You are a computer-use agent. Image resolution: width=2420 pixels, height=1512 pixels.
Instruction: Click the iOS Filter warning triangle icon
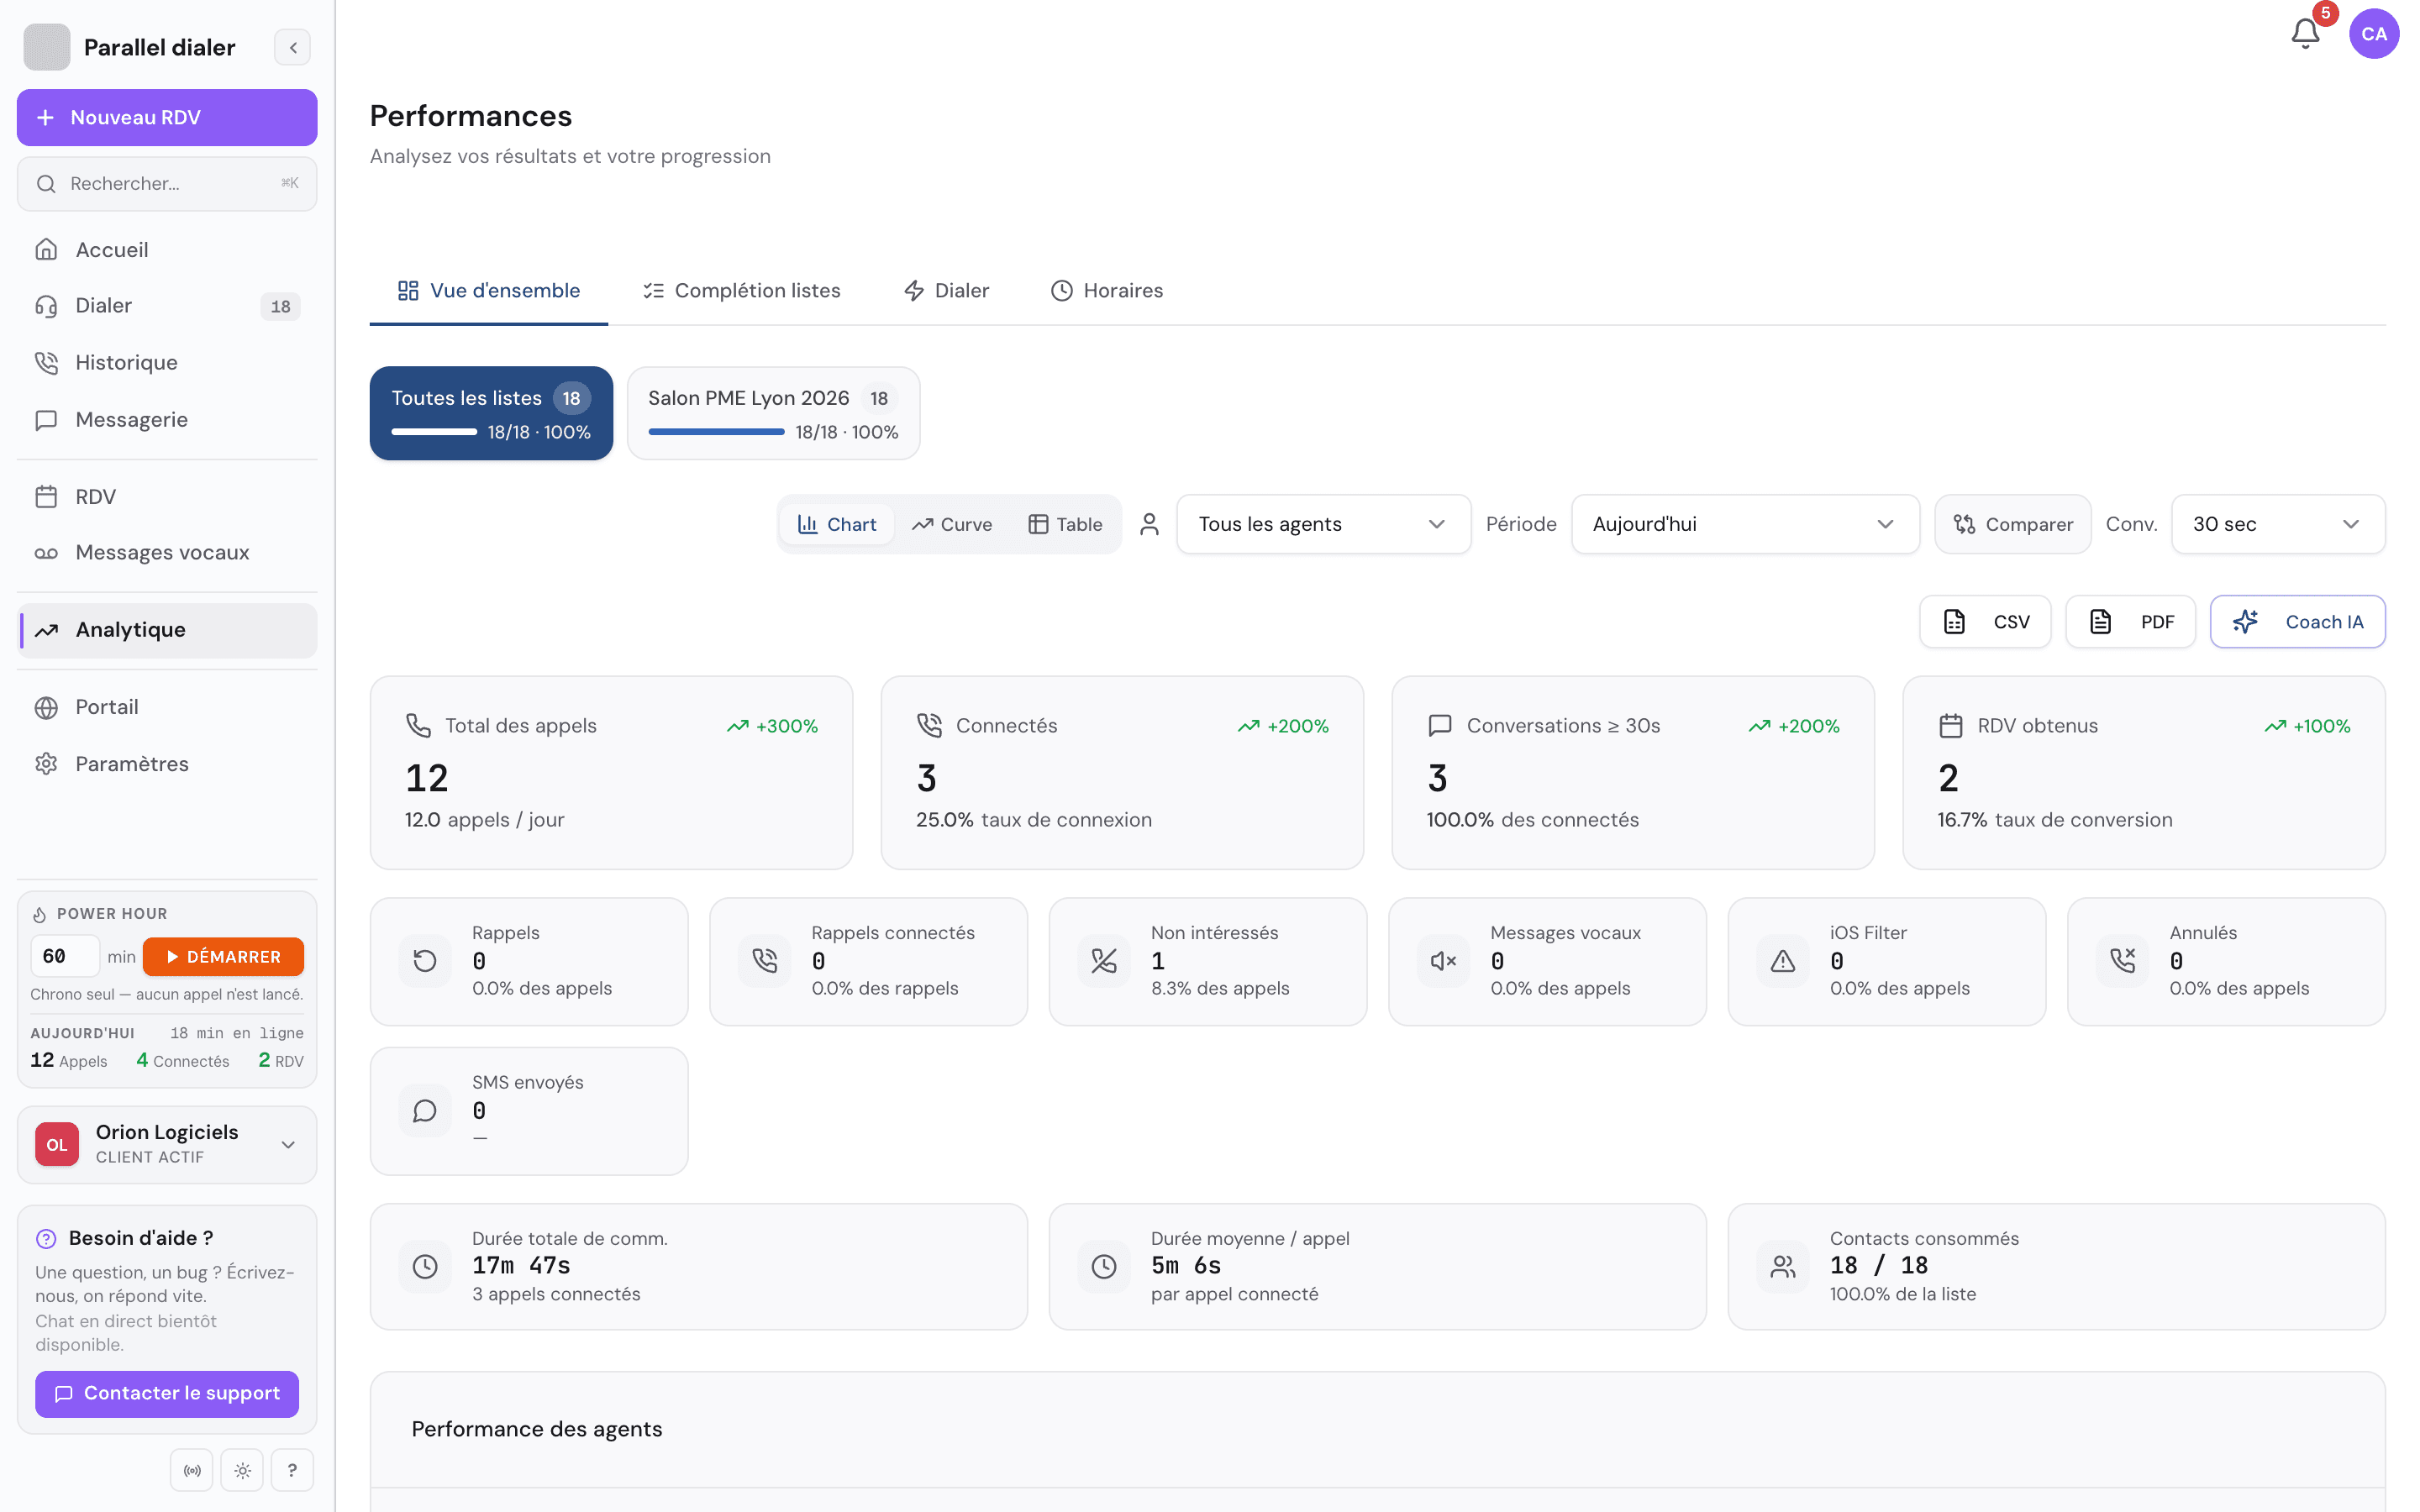click(1783, 961)
